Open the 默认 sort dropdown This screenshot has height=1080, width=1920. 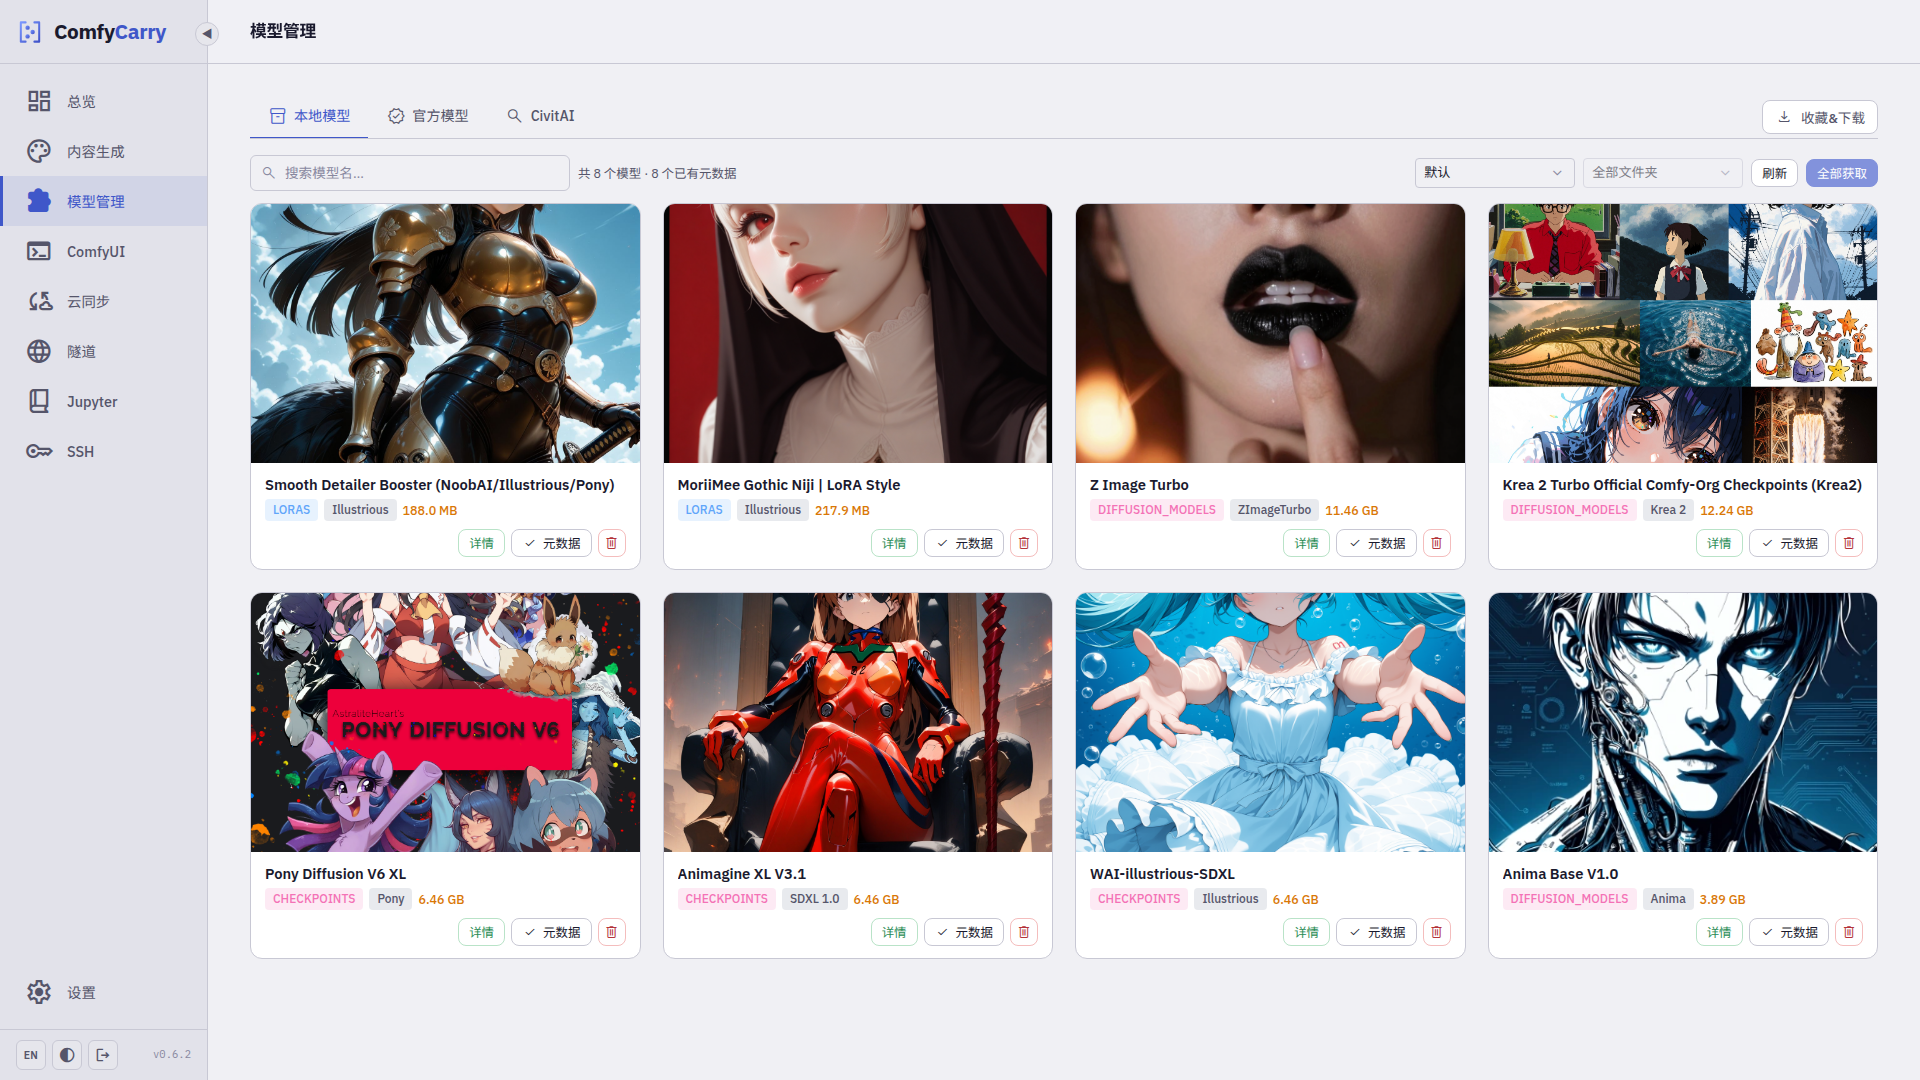(1494, 173)
